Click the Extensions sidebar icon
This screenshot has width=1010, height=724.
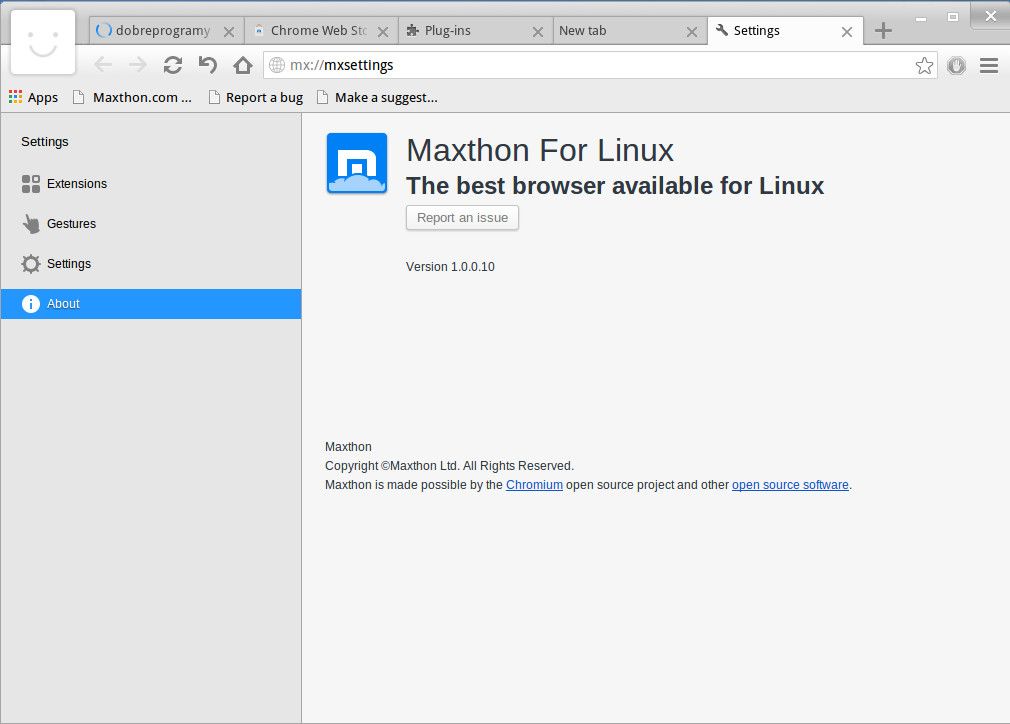(31, 184)
